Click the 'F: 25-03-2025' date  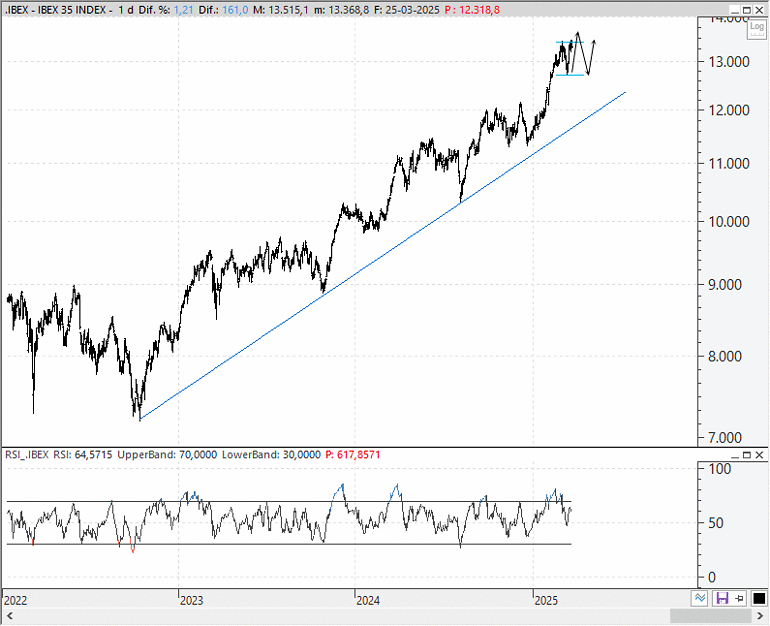coord(407,10)
